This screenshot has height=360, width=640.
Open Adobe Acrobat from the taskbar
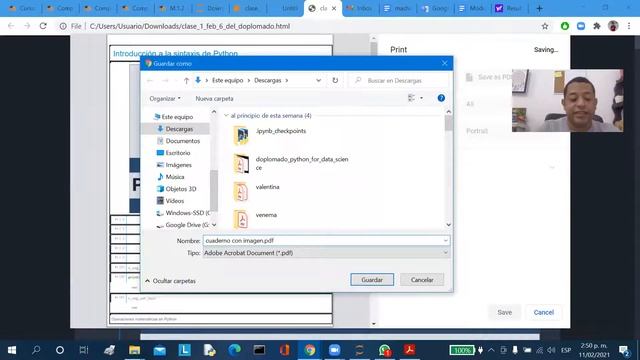pyautogui.click(x=409, y=350)
